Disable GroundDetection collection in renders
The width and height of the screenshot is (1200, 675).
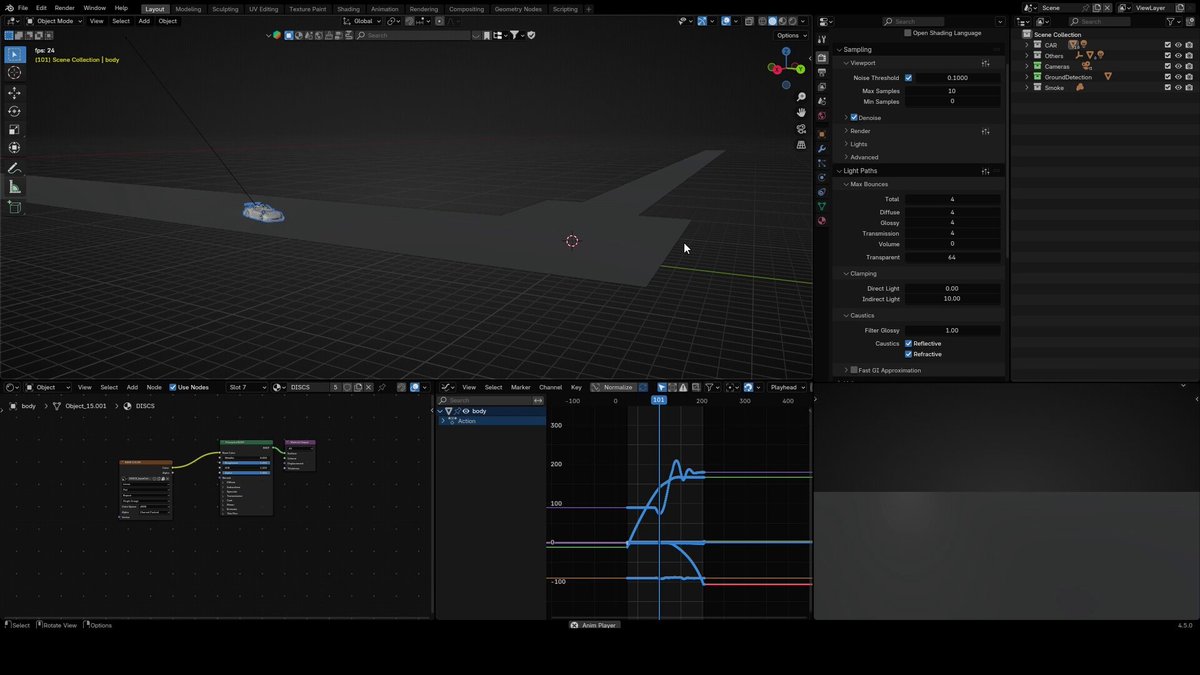point(1189,77)
